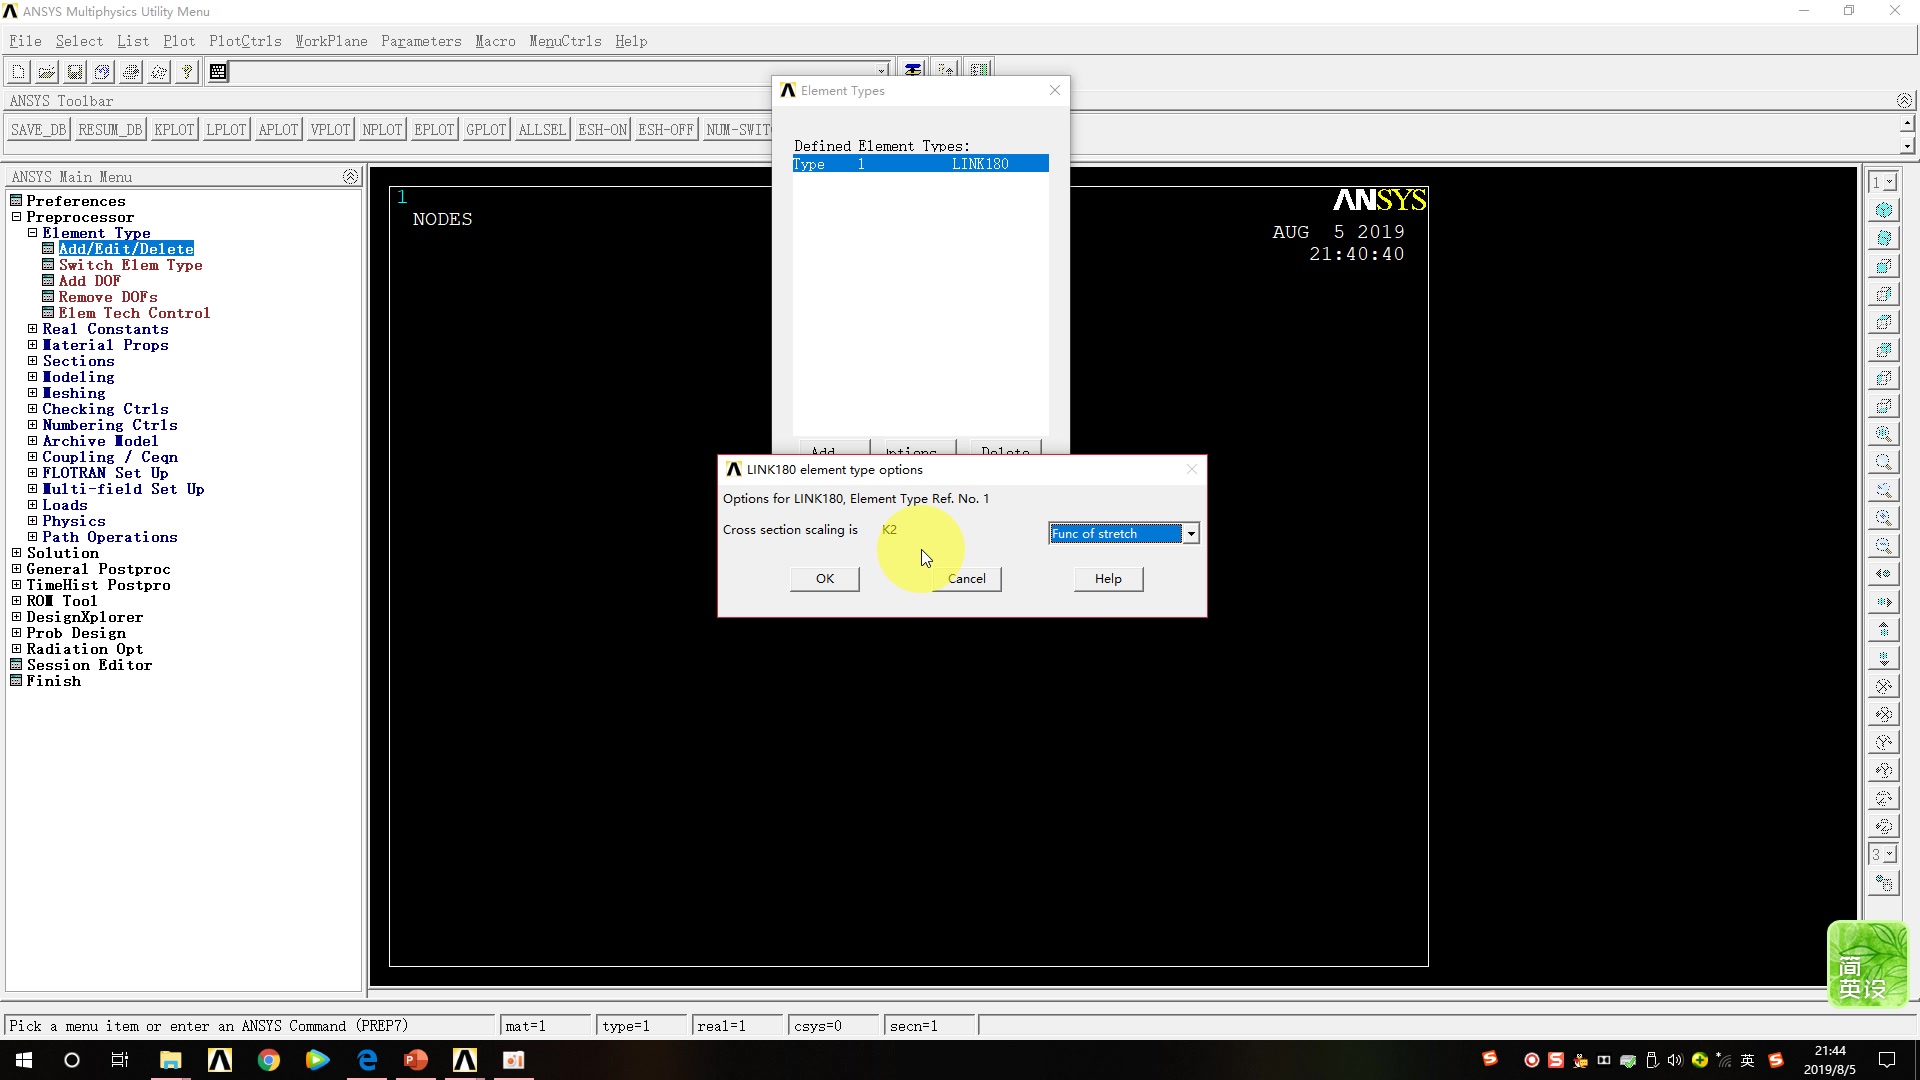Viewport: 1920px width, 1080px height.
Task: Open the Report Generator icon
Action: tap(158, 72)
